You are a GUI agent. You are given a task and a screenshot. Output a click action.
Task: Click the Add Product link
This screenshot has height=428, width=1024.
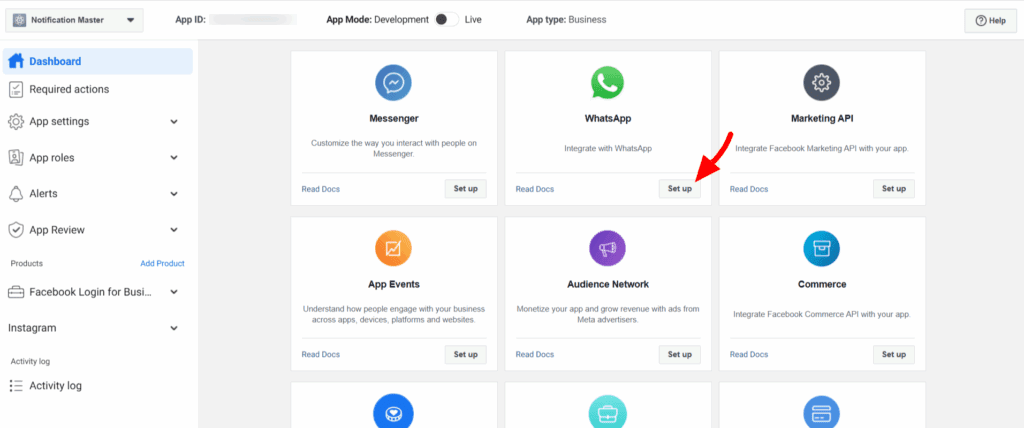pyautogui.click(x=163, y=263)
